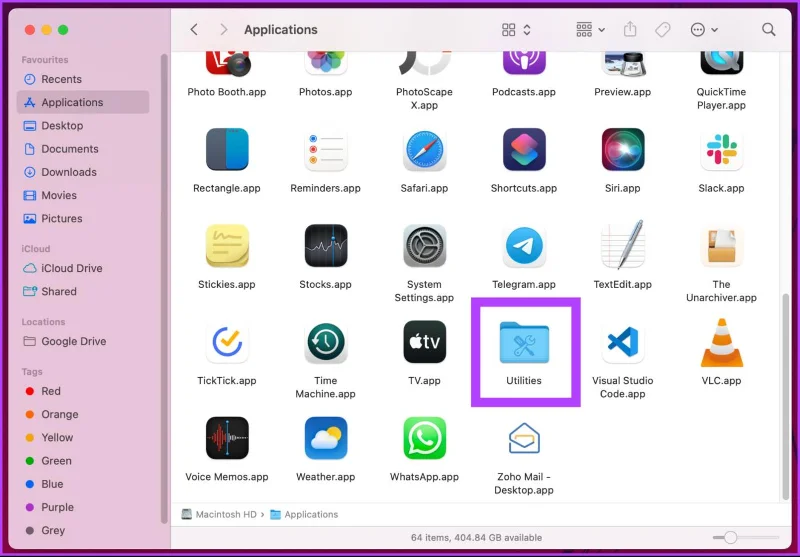Select the Blue tag
Viewport: 800px width, 557px height.
coord(83,484)
